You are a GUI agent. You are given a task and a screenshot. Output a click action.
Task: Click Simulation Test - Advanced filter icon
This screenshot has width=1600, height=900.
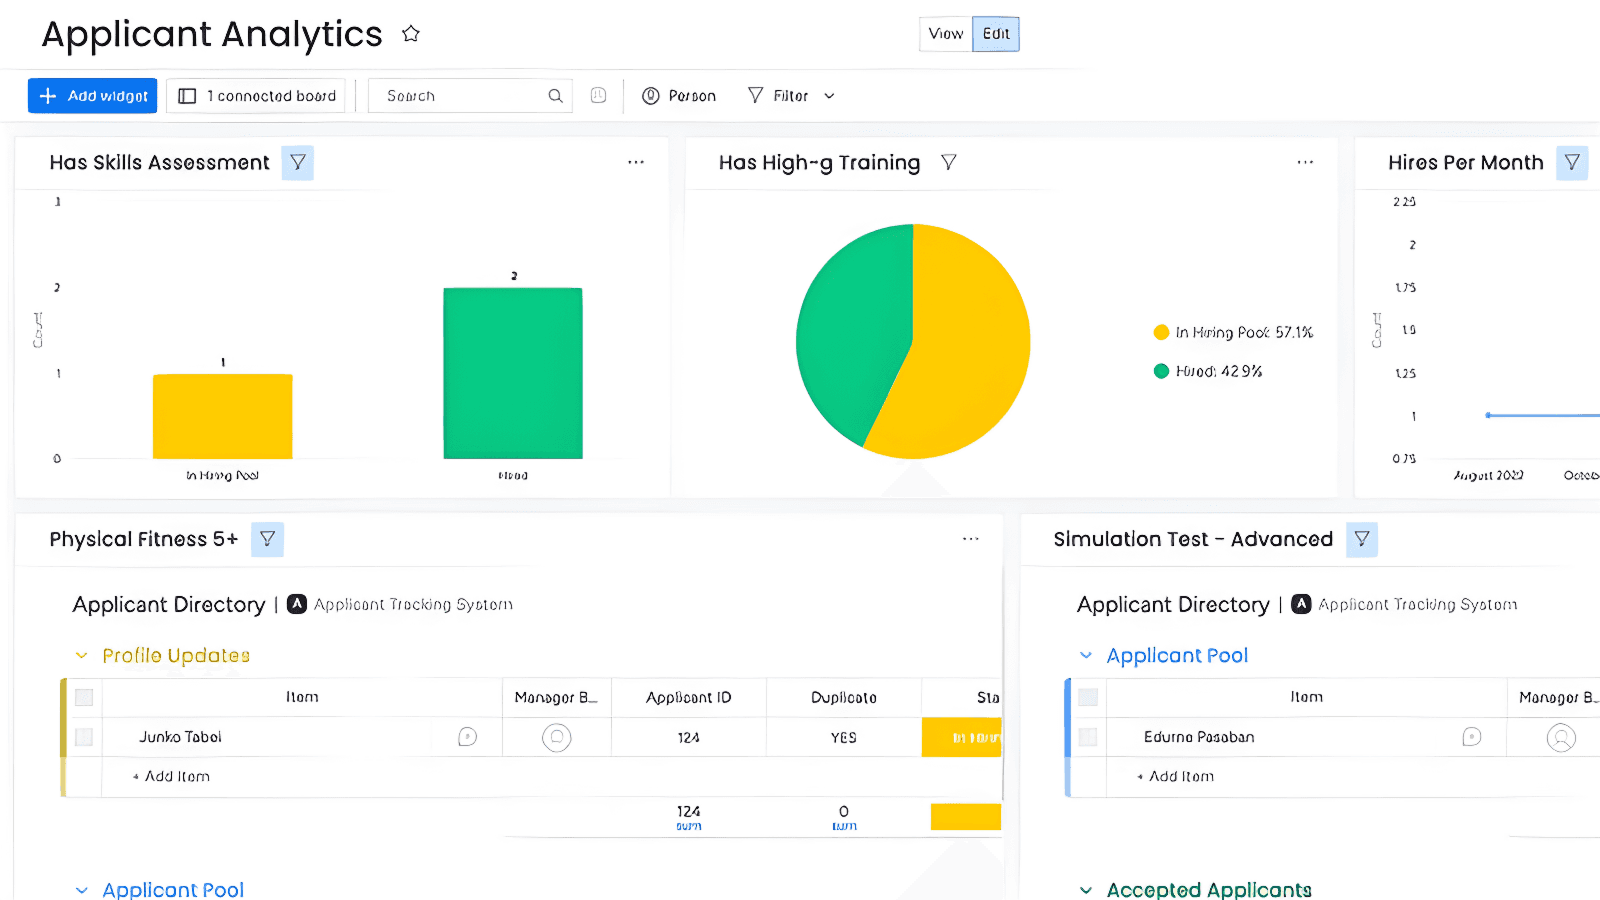pyautogui.click(x=1362, y=539)
